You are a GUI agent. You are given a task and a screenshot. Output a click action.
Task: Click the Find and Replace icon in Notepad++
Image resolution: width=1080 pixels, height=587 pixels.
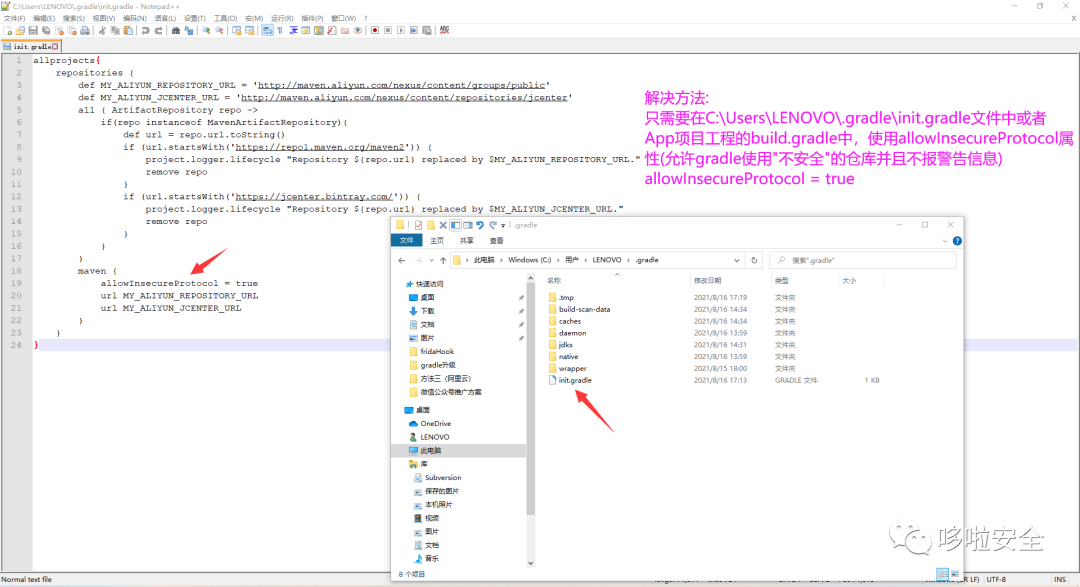(189, 30)
